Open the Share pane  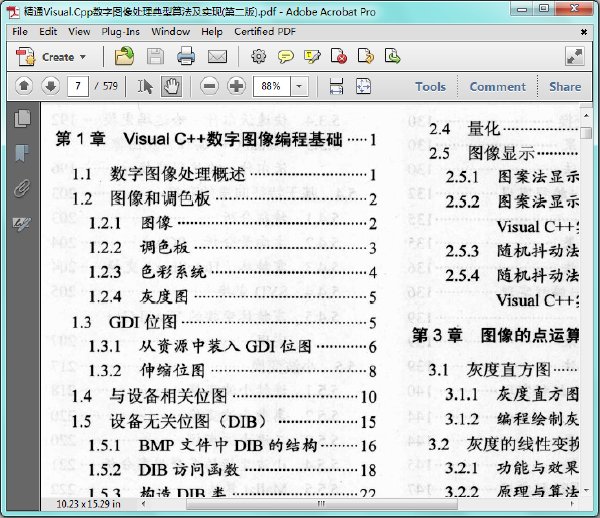565,87
